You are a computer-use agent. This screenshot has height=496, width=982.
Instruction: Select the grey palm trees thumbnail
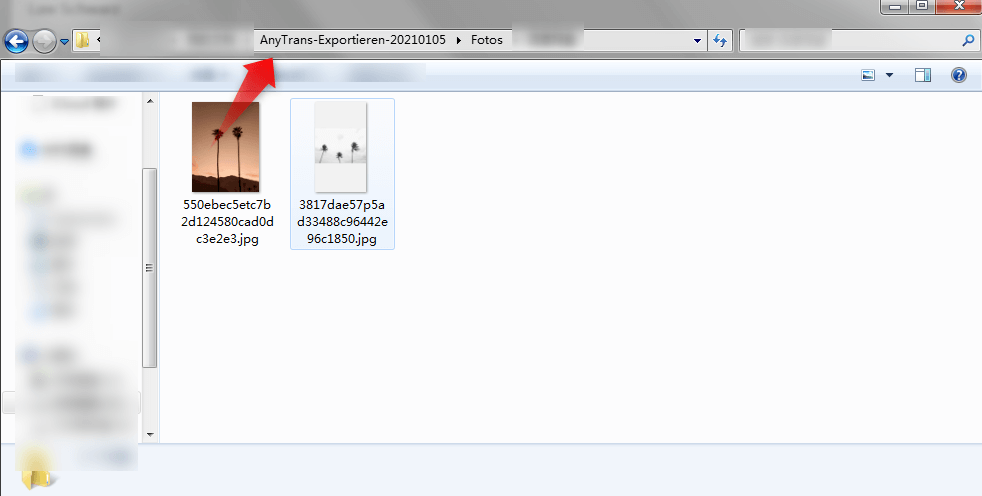tap(340, 147)
